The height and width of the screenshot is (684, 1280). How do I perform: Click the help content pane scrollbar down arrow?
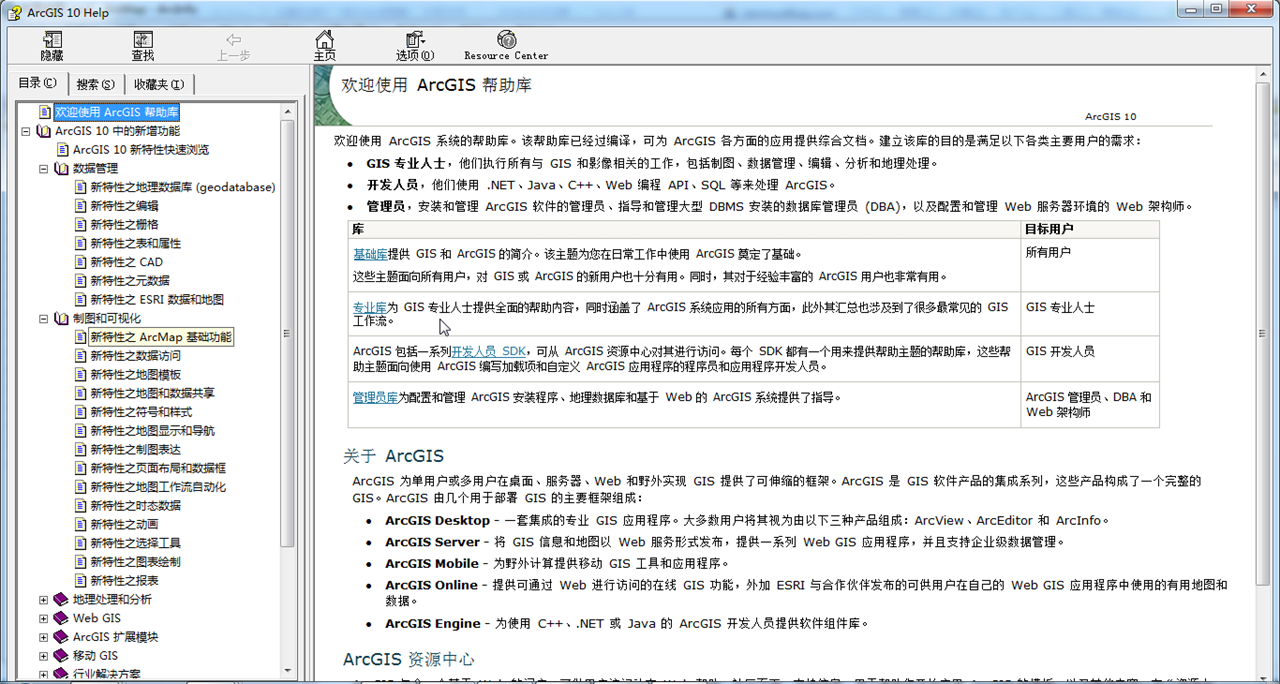pos(1264,675)
